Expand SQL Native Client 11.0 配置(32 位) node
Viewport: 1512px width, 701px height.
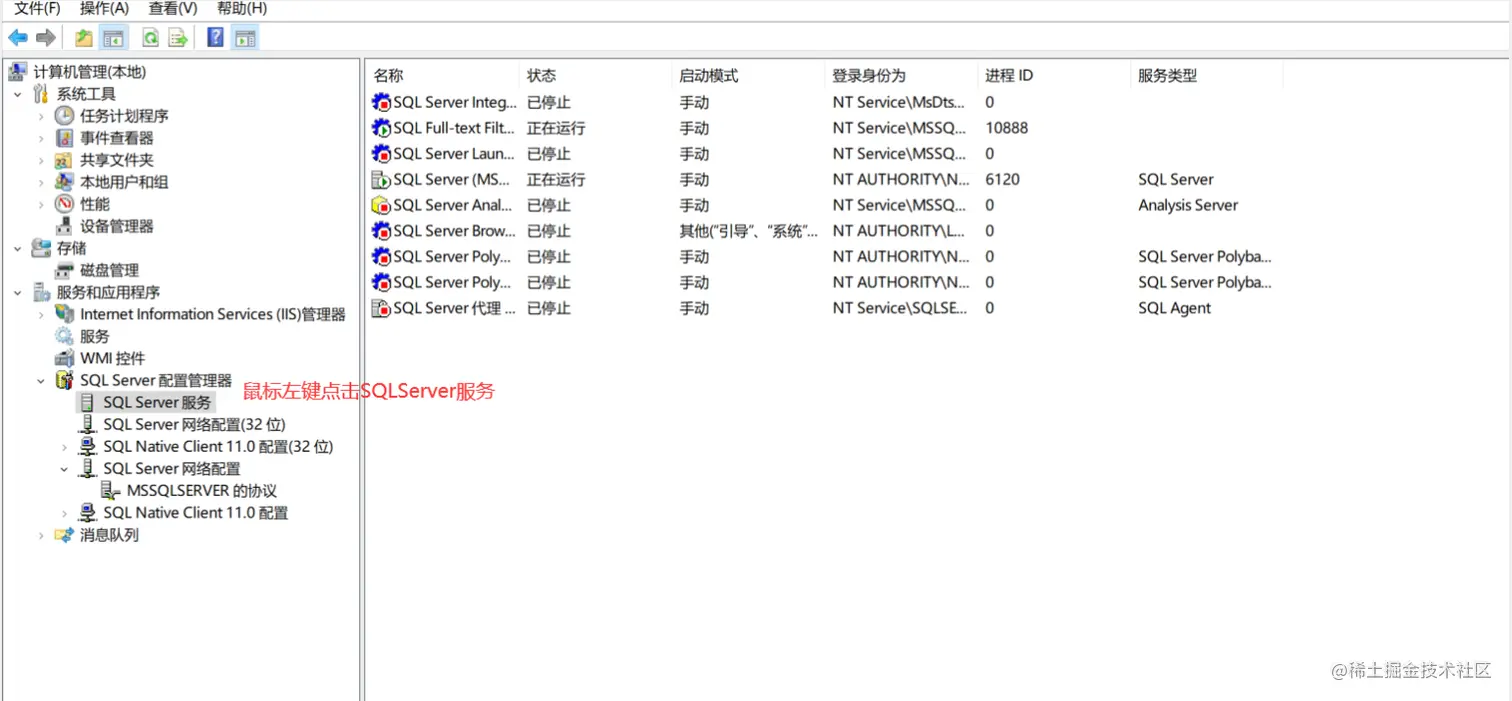64,446
